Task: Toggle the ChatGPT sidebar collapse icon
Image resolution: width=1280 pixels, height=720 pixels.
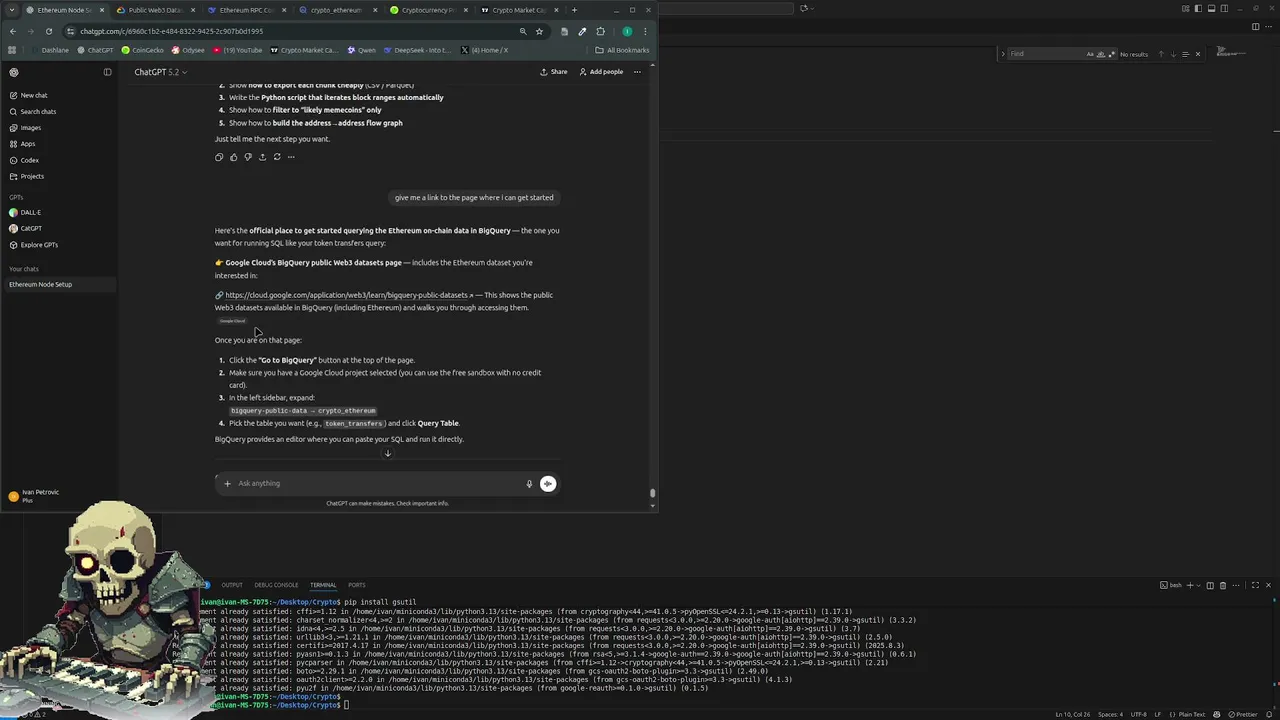Action: point(107,72)
